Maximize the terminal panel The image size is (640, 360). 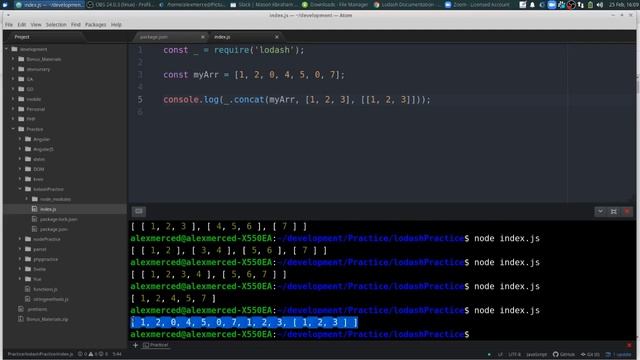[x=613, y=211]
